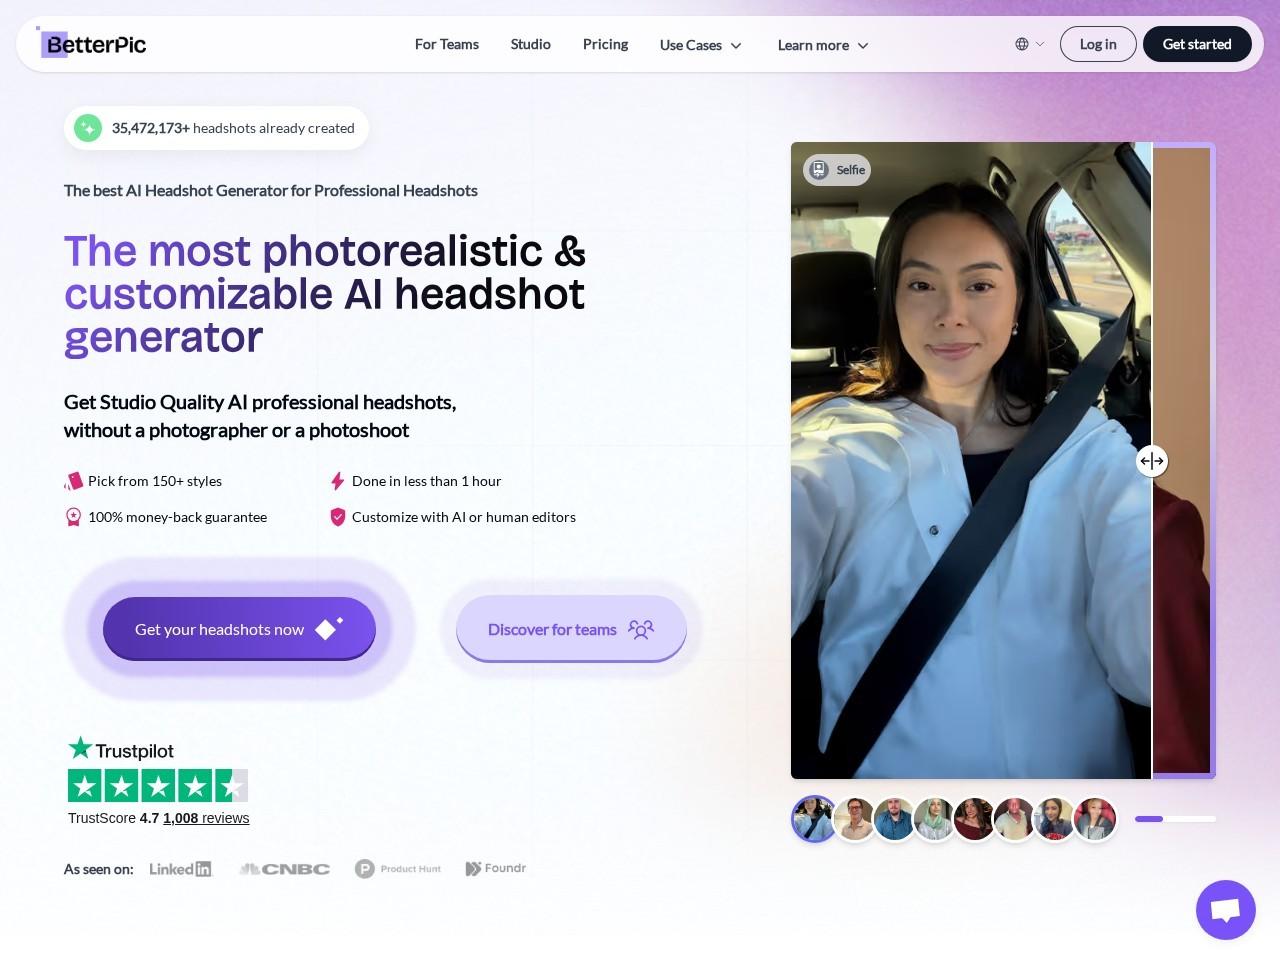Click the pink styles icon near '150+ styles'
1280x960 pixels.
(x=74, y=481)
